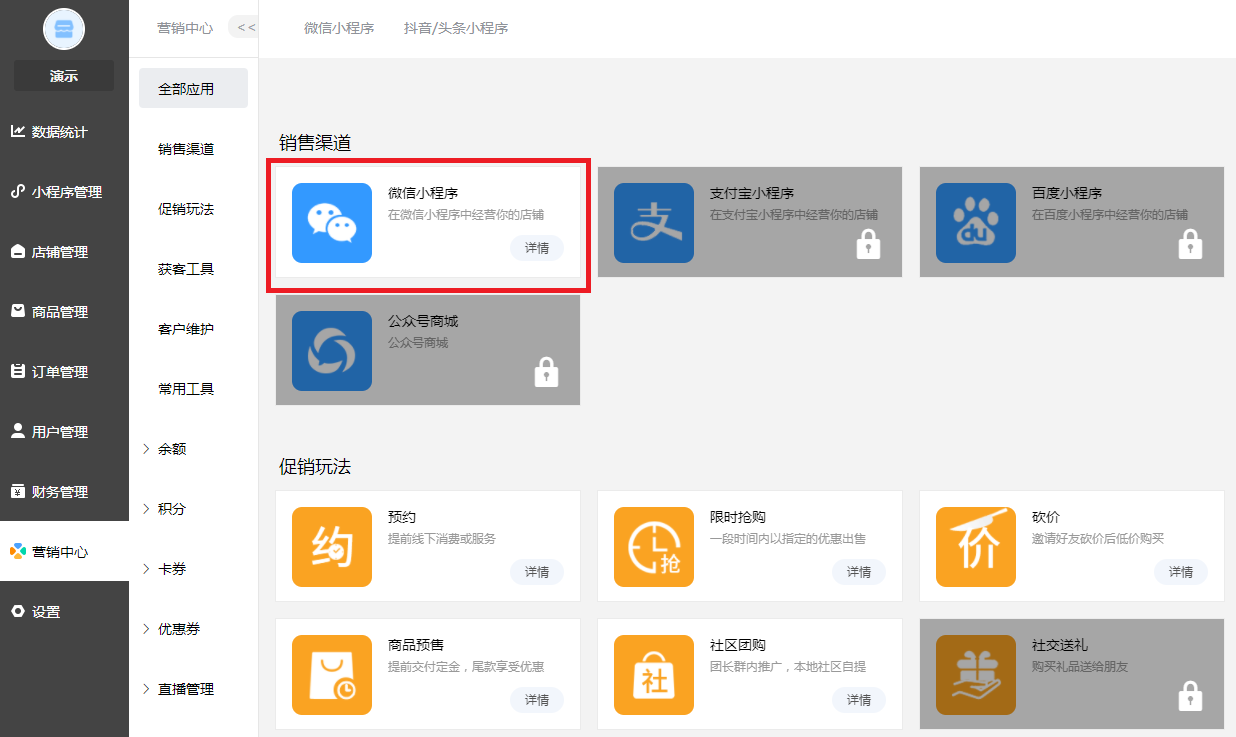
Task: Click lock icon on 支付宝小程序 card
Action: point(868,244)
